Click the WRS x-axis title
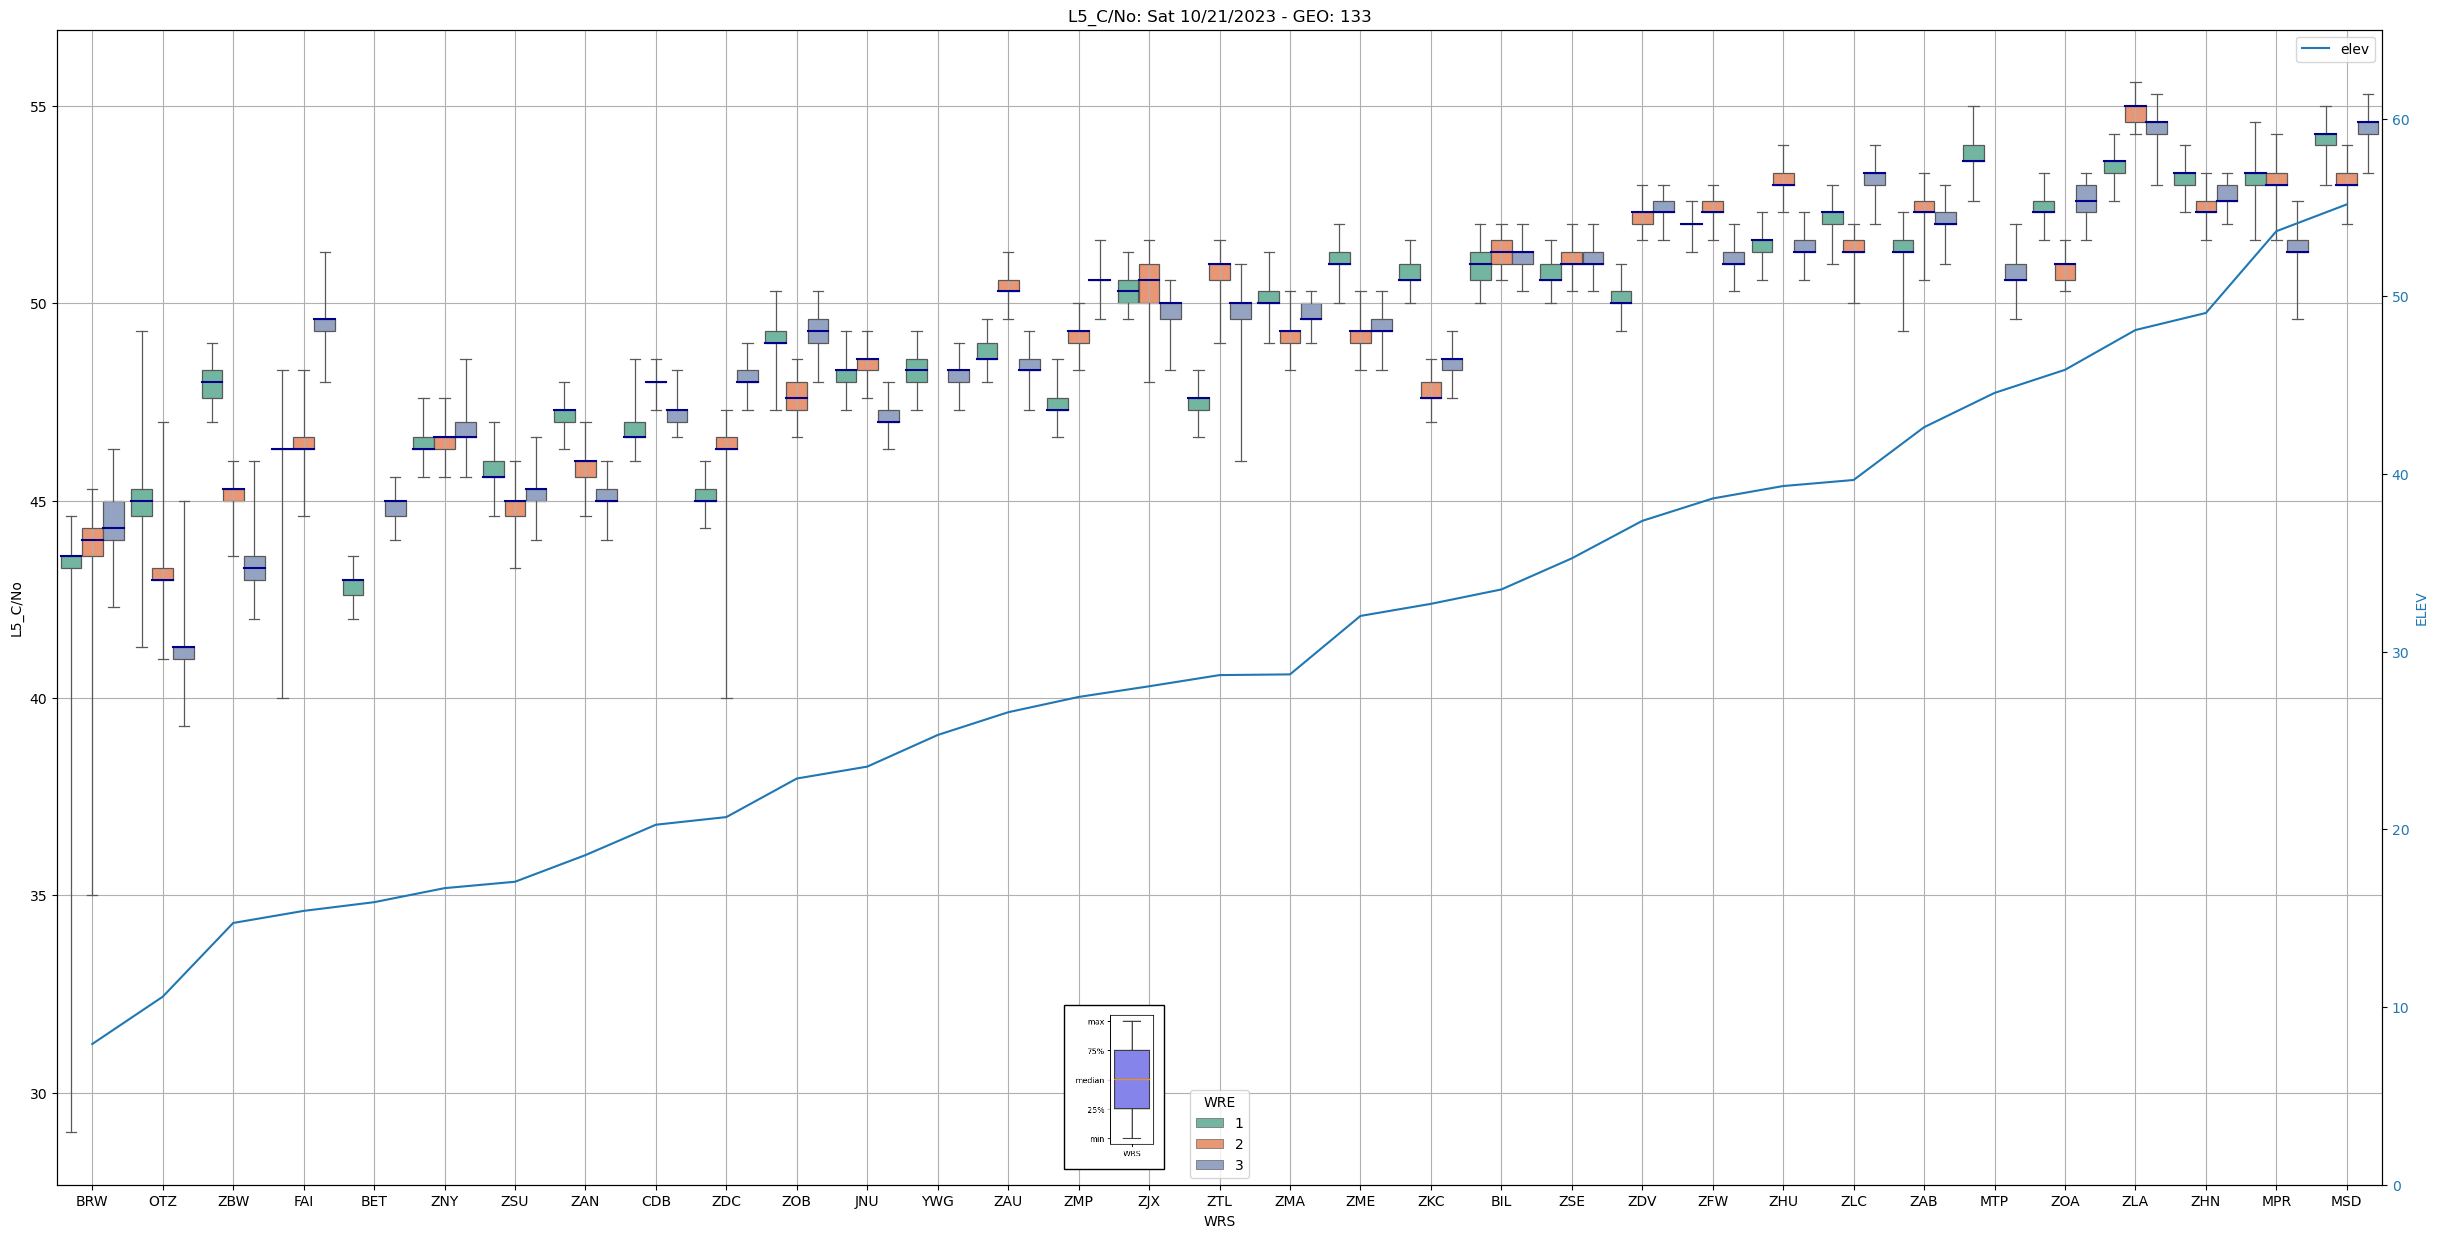The height and width of the screenshot is (1238, 2439). [x=1219, y=1221]
